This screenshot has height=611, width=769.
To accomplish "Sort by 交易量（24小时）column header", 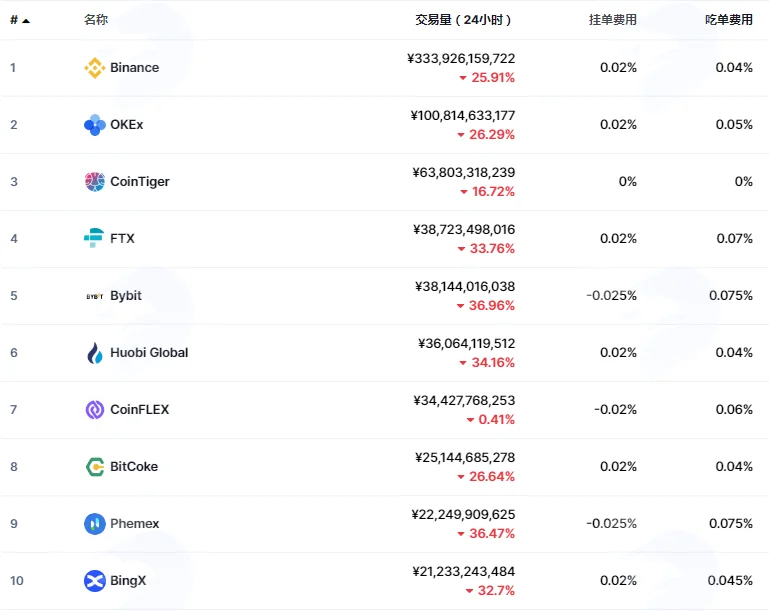I will 463,20.
